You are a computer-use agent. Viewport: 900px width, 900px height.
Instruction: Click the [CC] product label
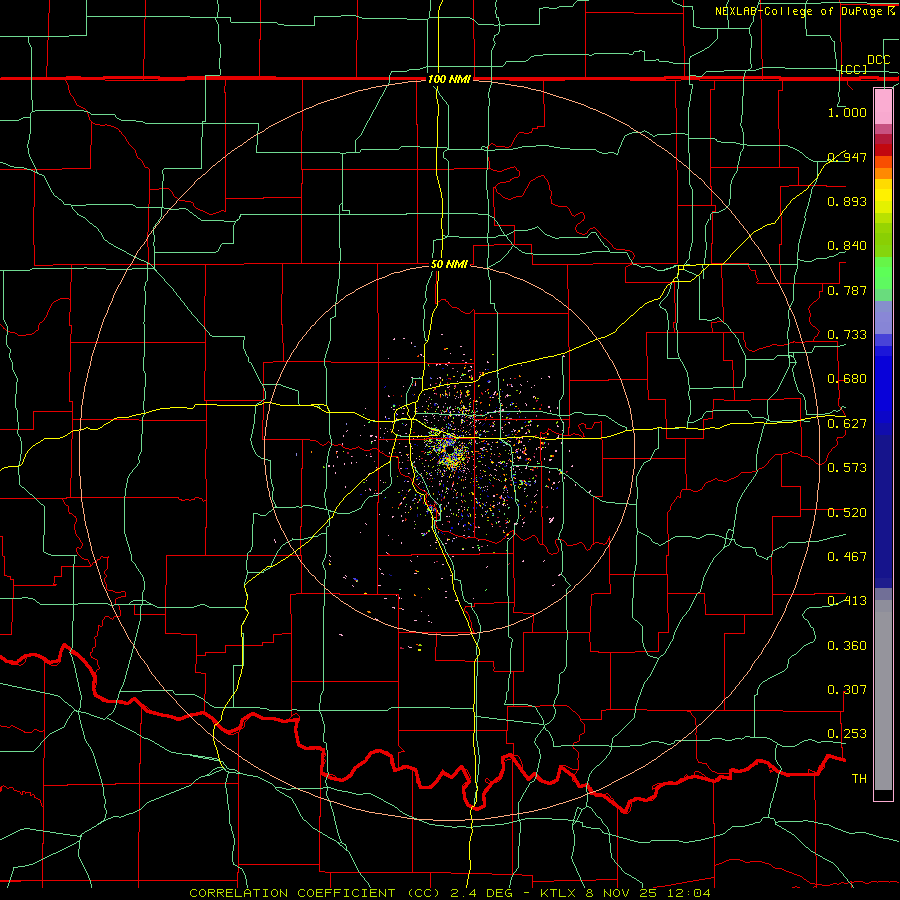point(854,69)
